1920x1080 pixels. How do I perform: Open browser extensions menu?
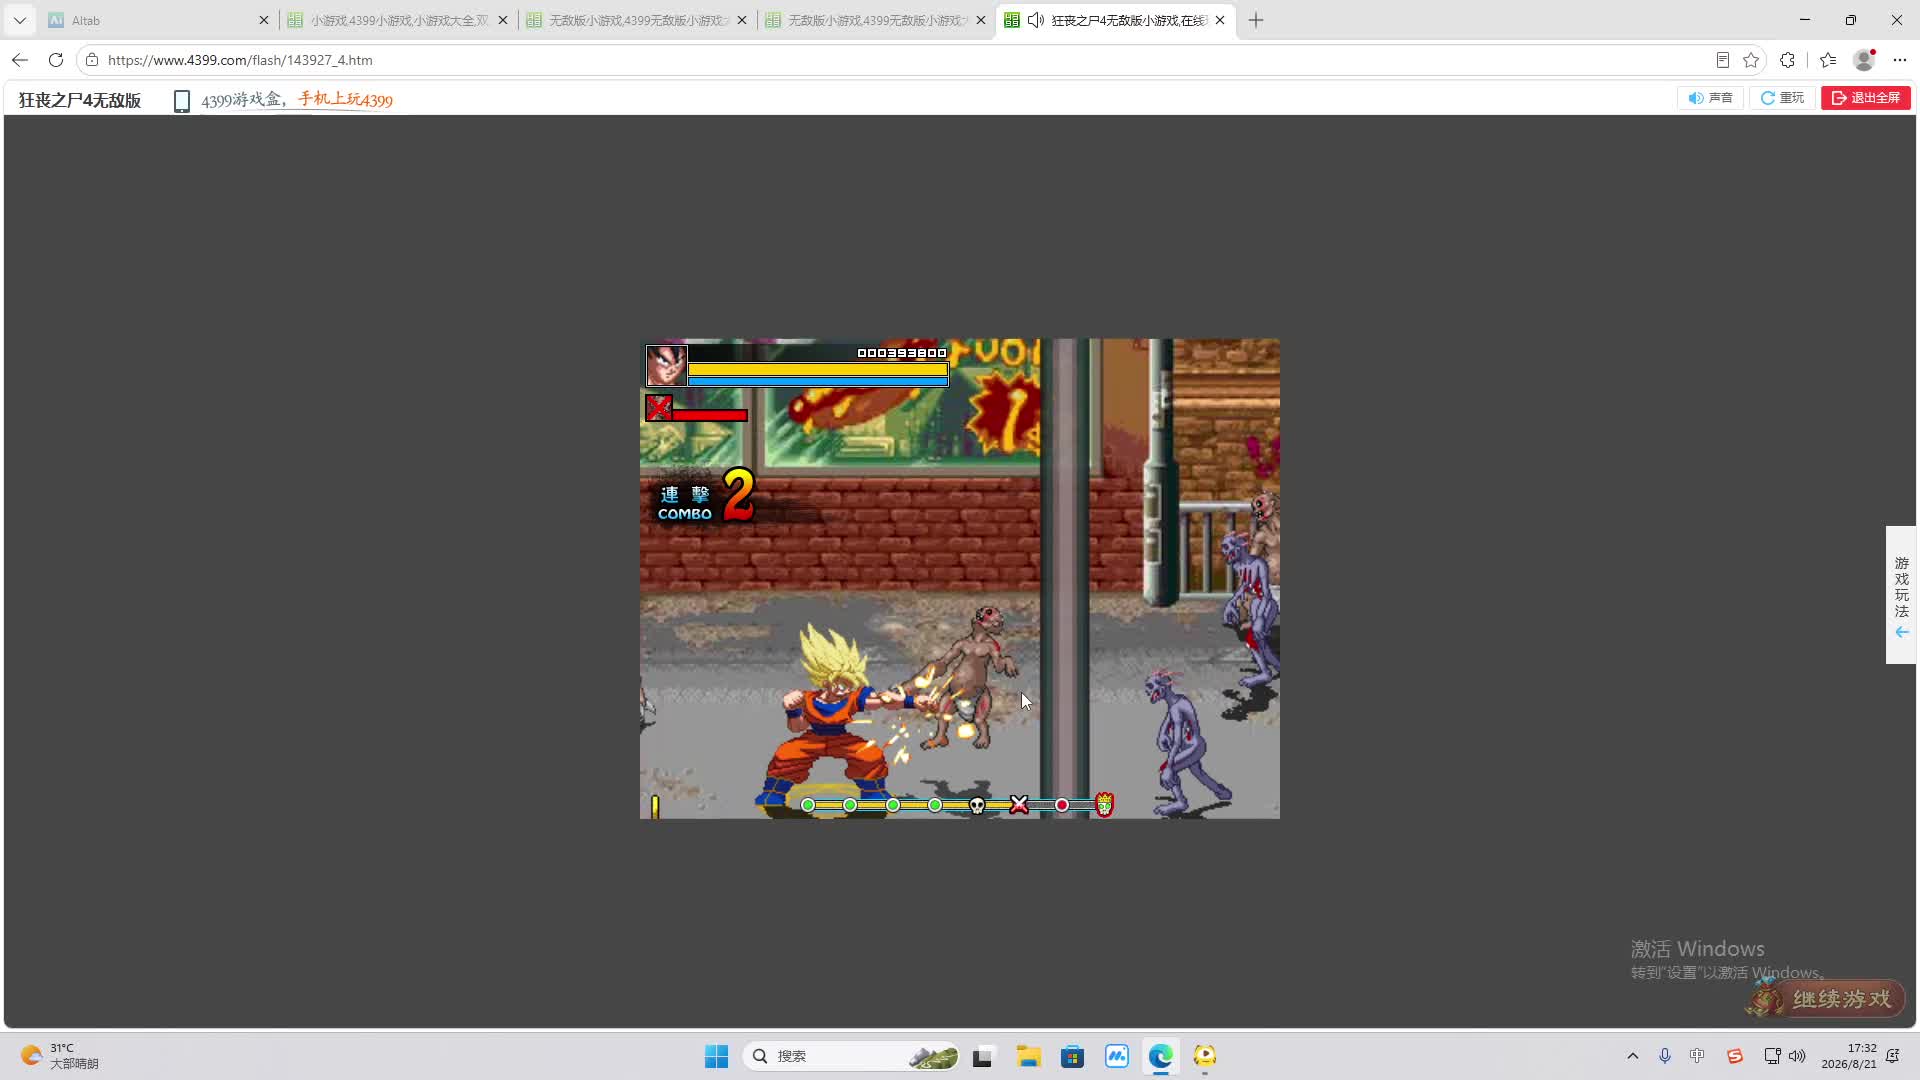click(x=1788, y=60)
